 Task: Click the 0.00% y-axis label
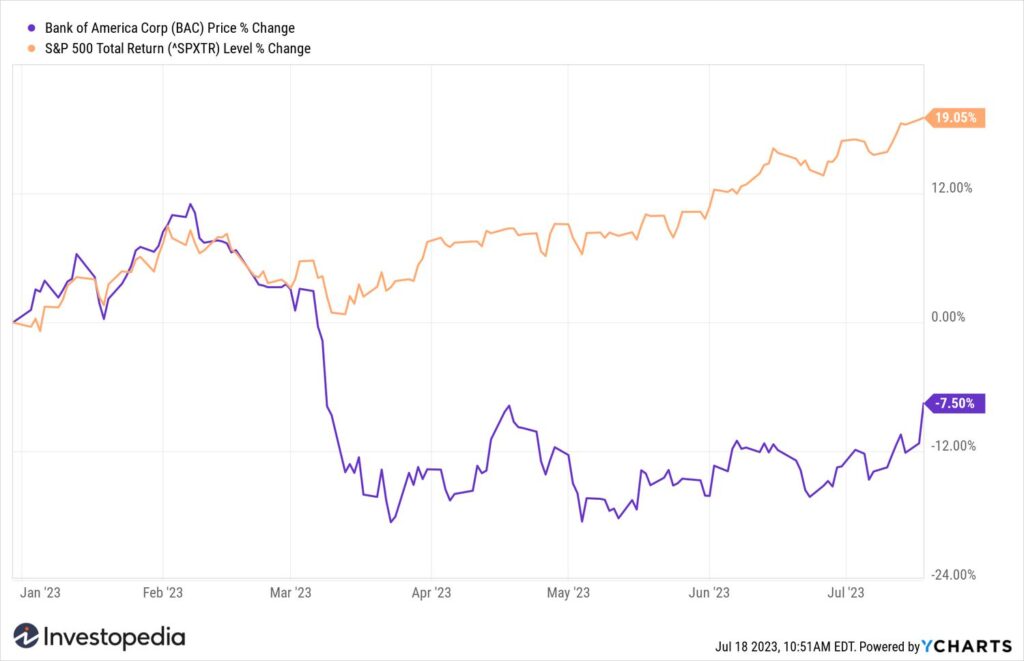pyautogui.click(x=948, y=317)
